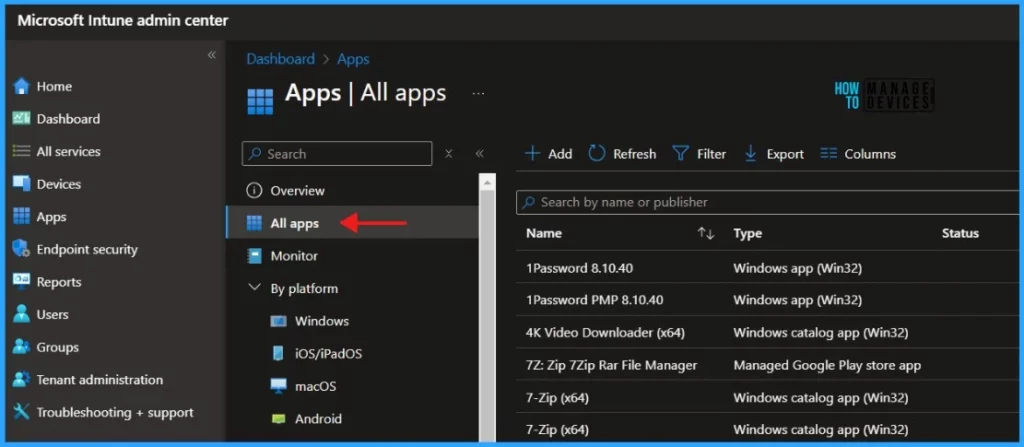Click the circular Refresh icon
1024x447 pixels.
pyautogui.click(x=597, y=154)
